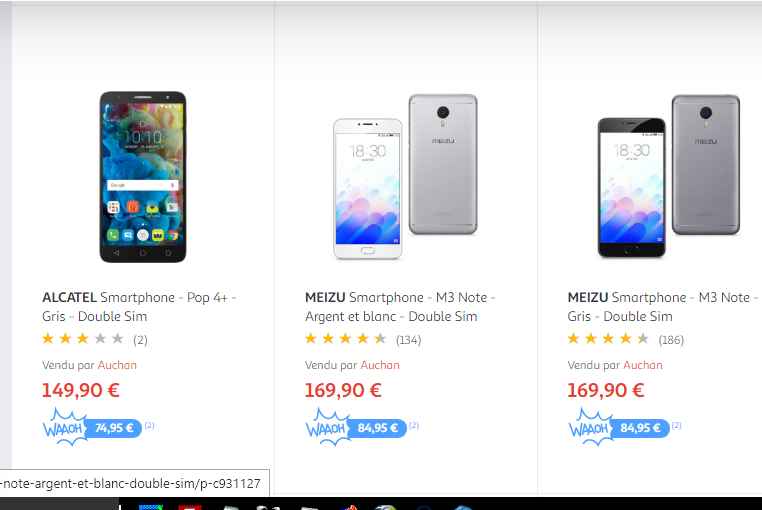Viewport: 762px width, 510px height.
Task: Click the star rating with 134 reviews
Action: pos(346,339)
